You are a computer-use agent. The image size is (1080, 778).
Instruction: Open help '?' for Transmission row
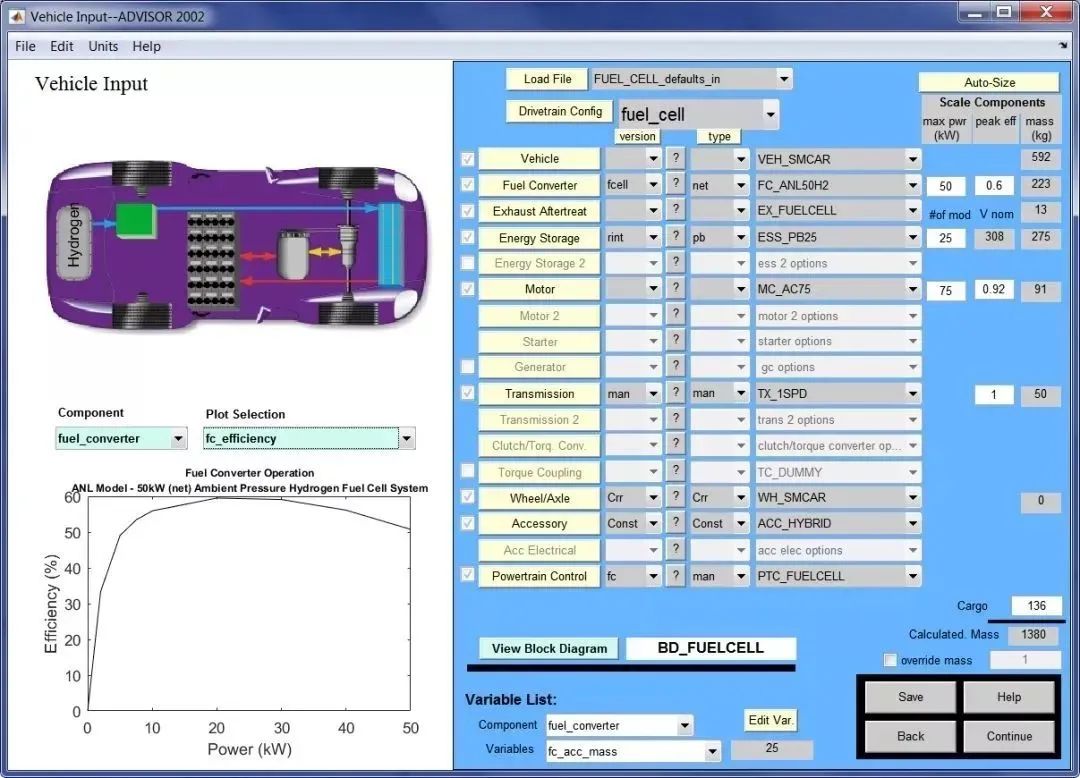pyautogui.click(x=676, y=392)
